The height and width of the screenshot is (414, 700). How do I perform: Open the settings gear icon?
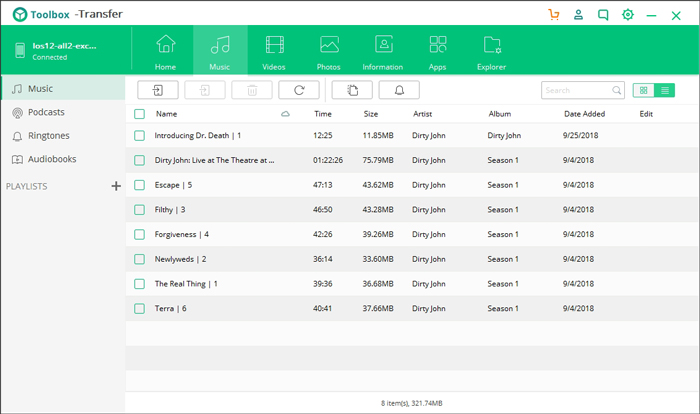pos(628,15)
